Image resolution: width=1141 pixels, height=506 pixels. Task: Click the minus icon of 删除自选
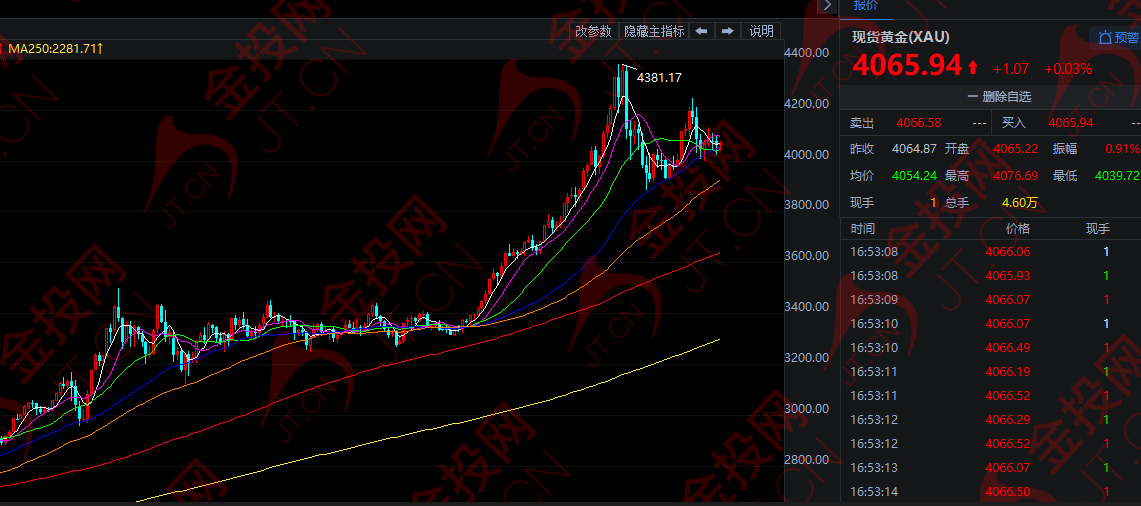972,97
